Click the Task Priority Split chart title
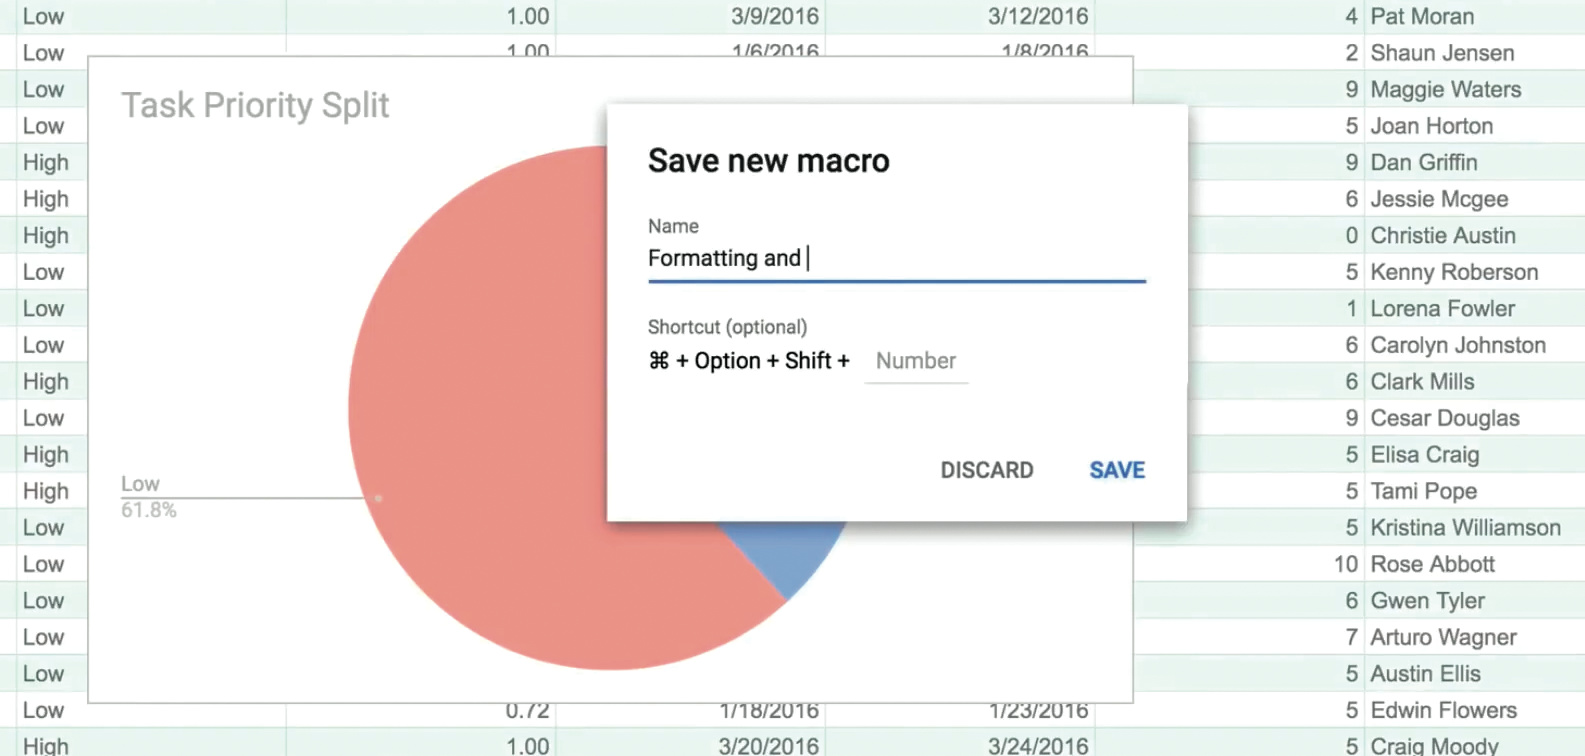The width and height of the screenshot is (1585, 756). pos(255,105)
